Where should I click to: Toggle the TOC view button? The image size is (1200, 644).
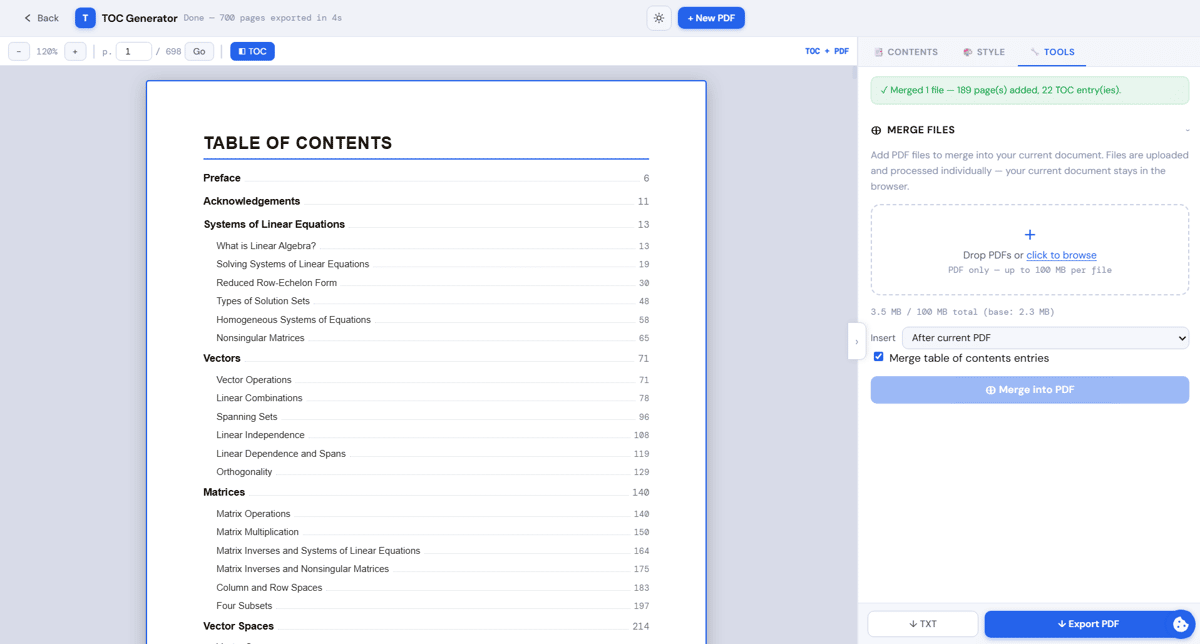(x=252, y=51)
